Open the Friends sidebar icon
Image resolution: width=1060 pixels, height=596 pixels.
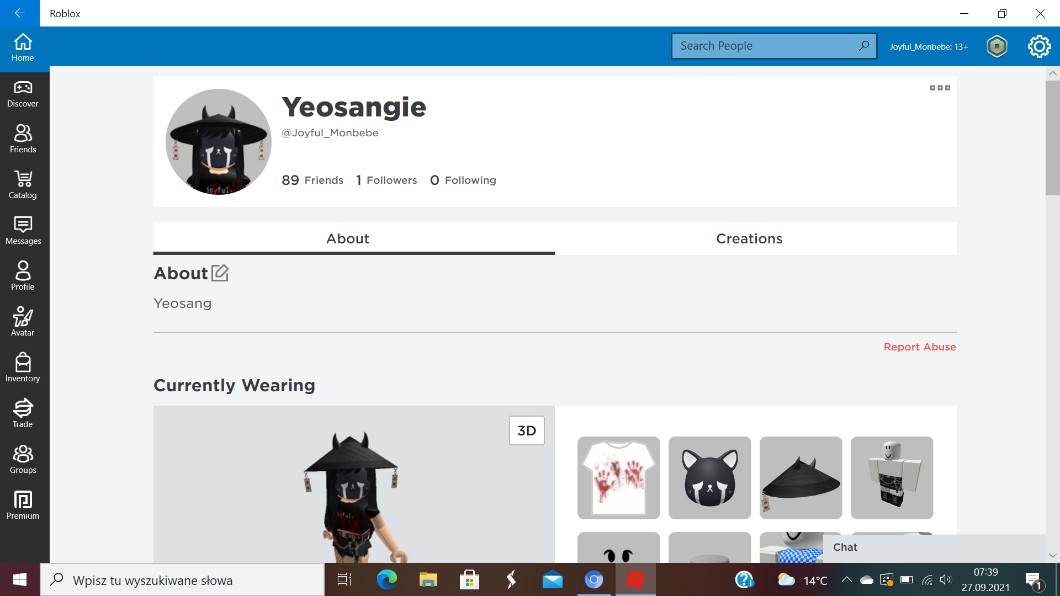tap(22, 139)
